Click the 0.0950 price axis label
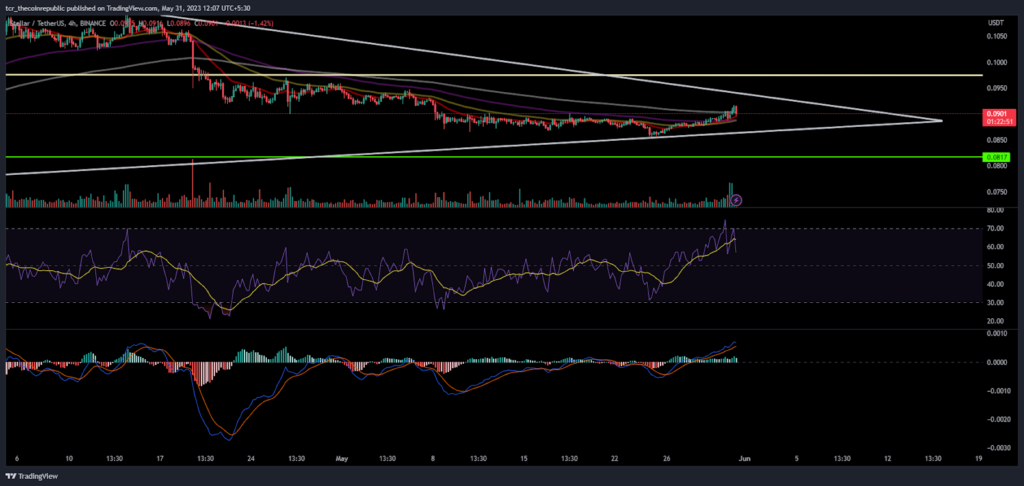The height and width of the screenshot is (486, 1024). point(997,88)
